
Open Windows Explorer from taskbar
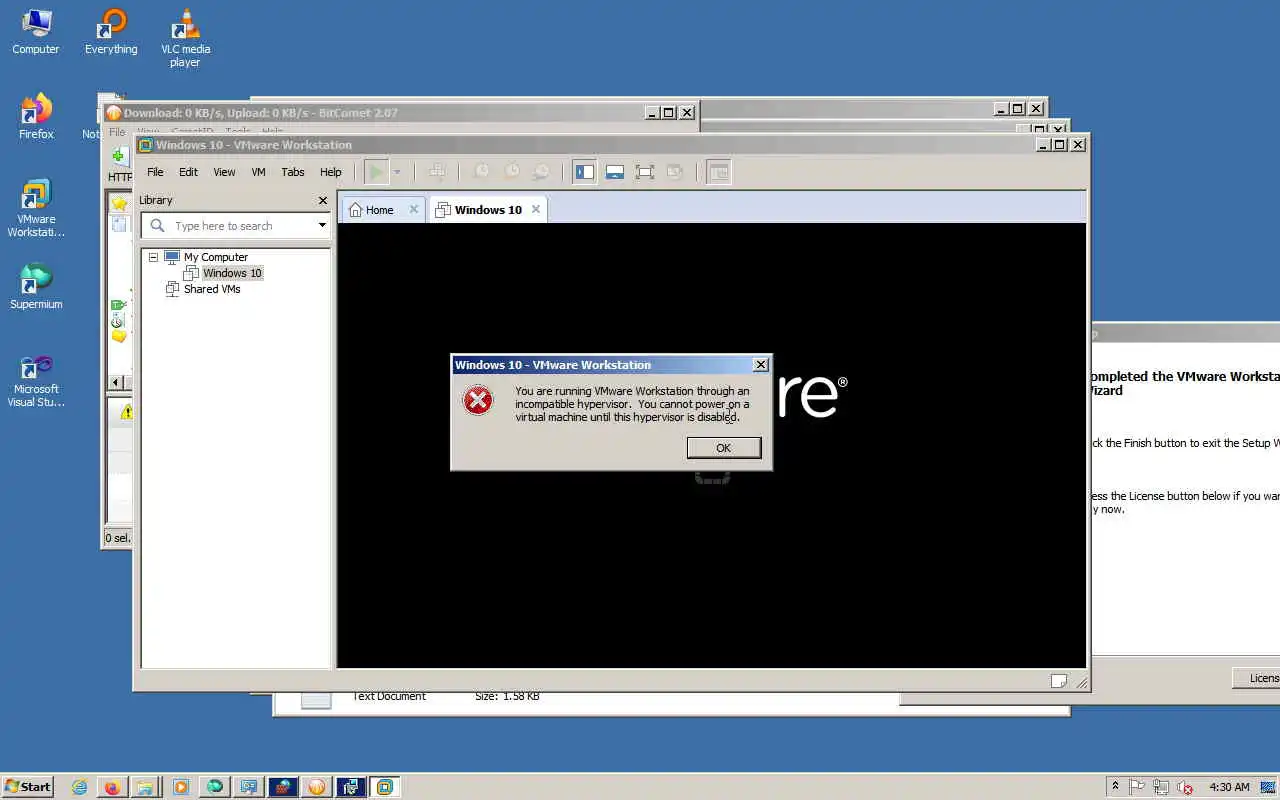click(x=145, y=787)
